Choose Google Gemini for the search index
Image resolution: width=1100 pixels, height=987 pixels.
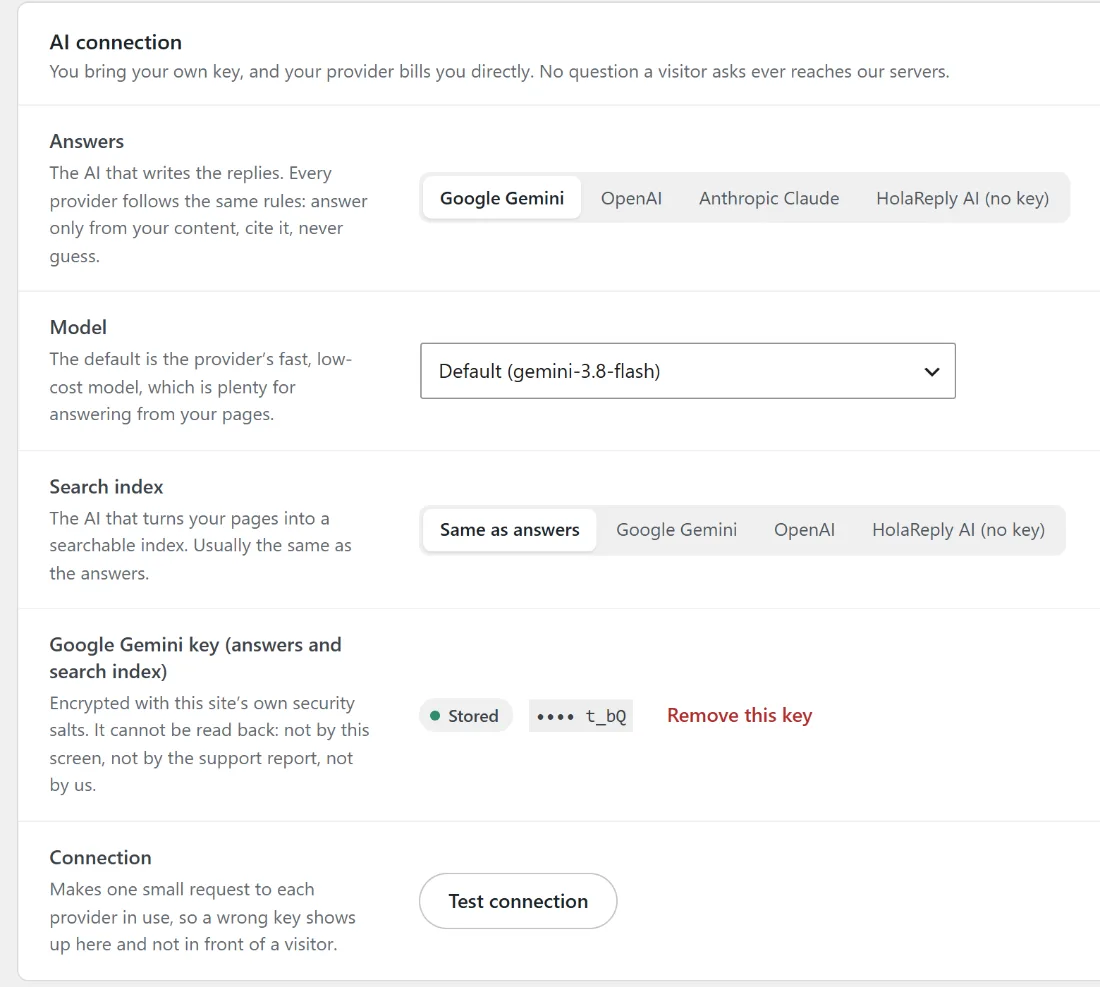click(676, 530)
